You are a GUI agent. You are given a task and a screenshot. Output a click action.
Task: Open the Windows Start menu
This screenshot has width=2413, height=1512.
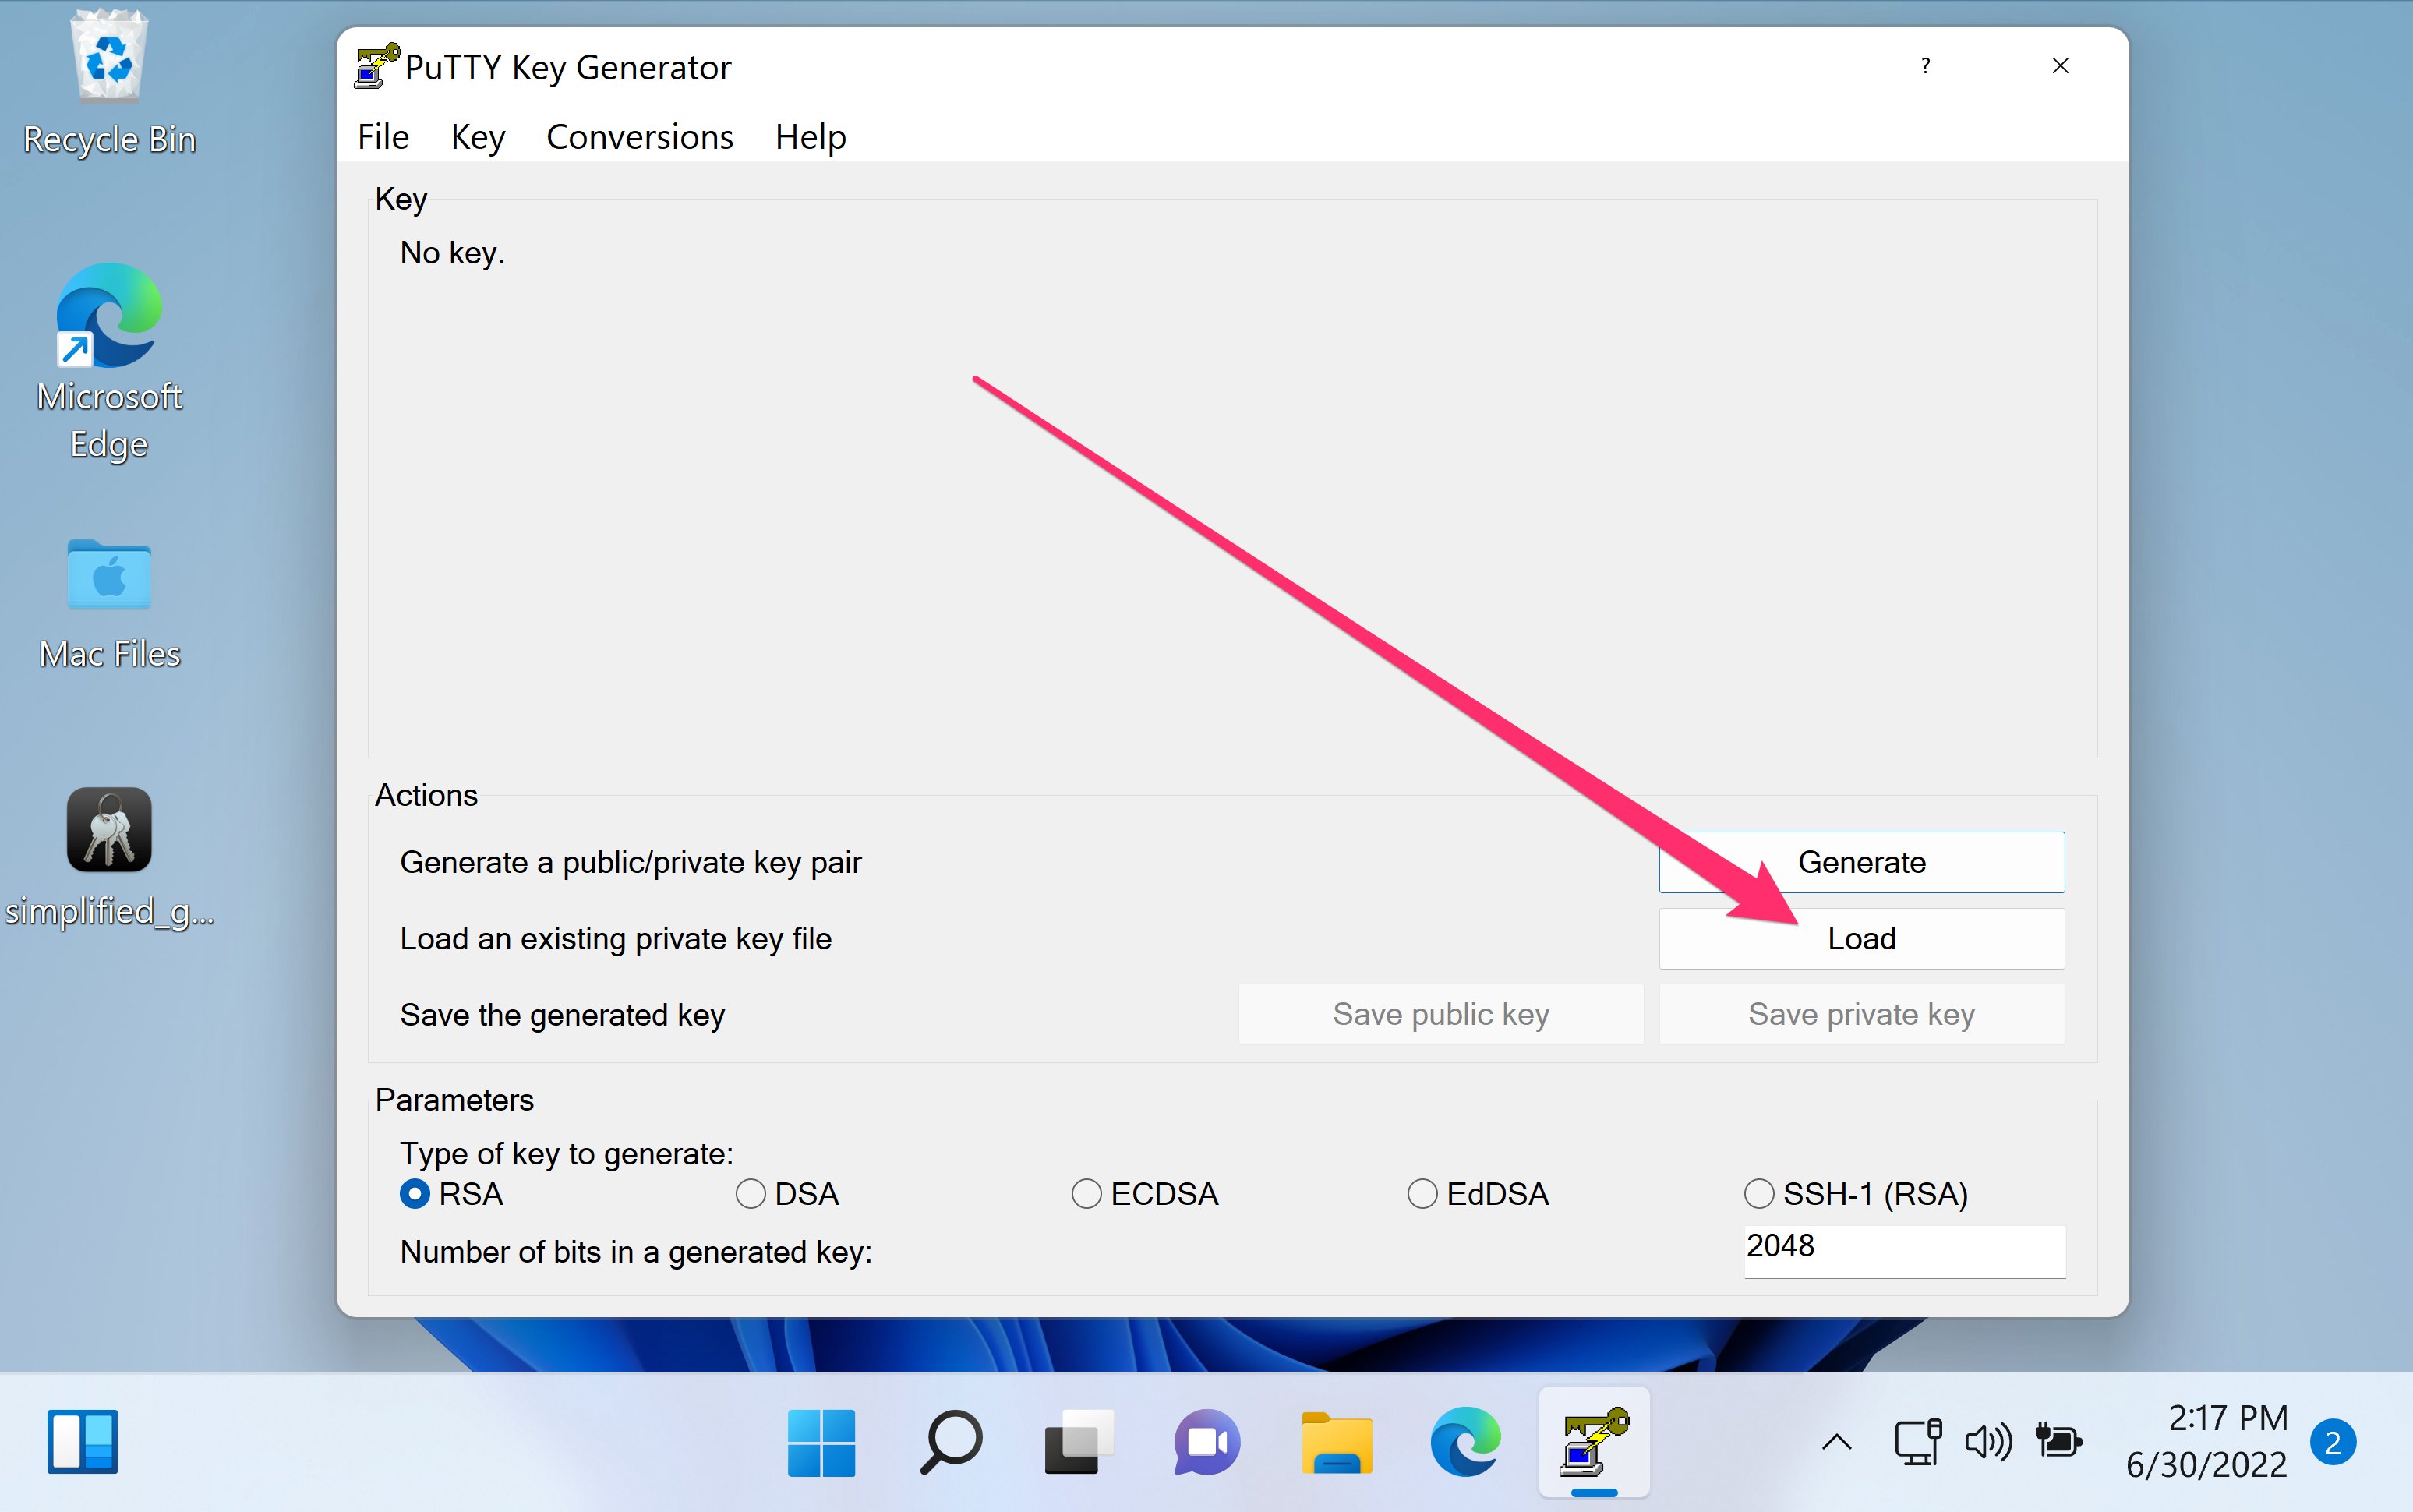tap(821, 1442)
